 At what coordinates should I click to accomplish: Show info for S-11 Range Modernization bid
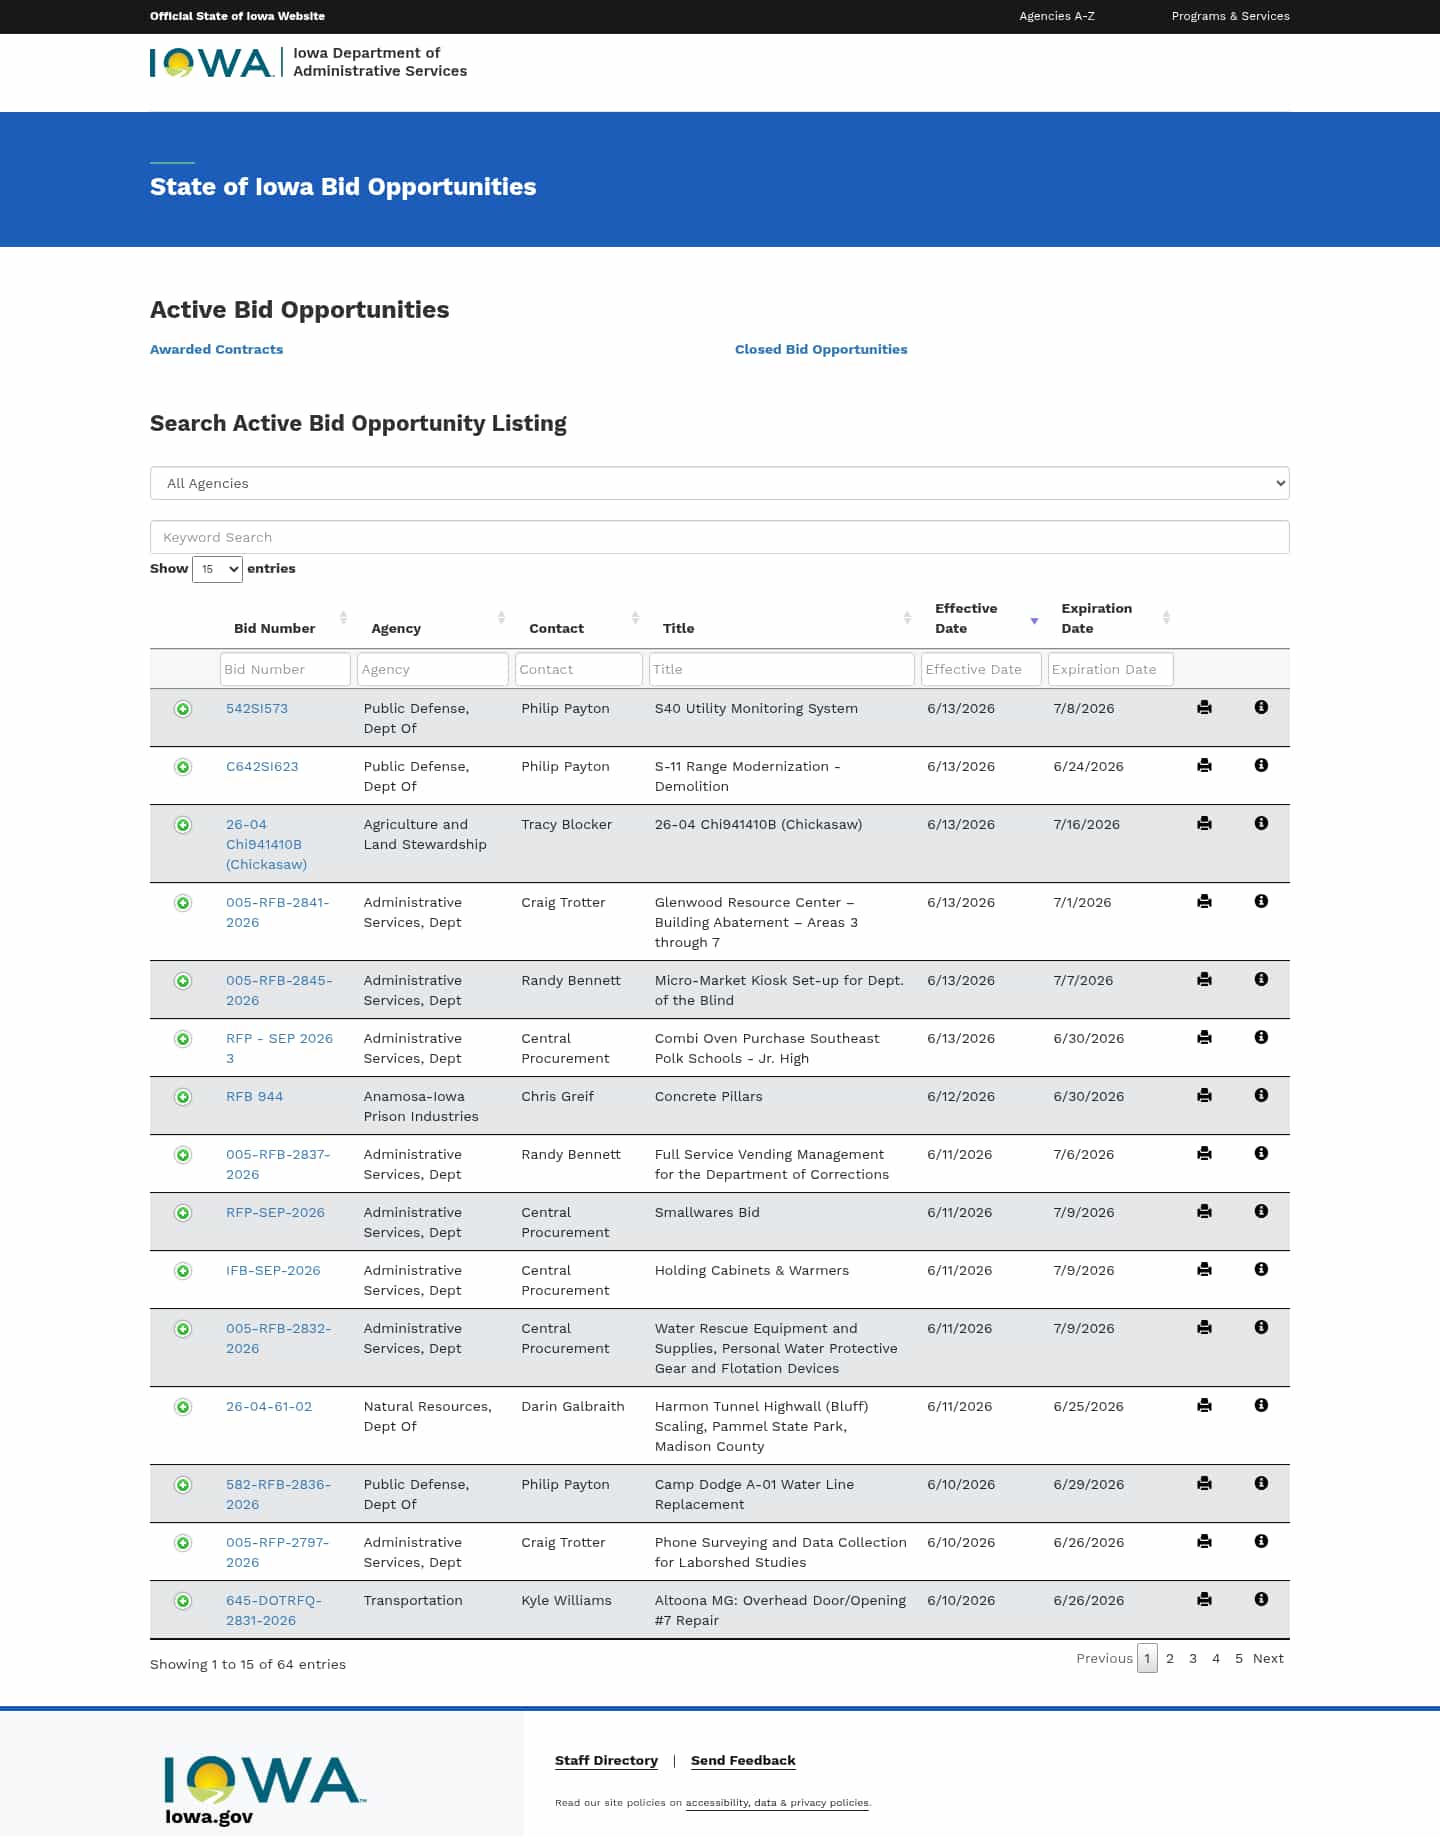coord(1261,766)
